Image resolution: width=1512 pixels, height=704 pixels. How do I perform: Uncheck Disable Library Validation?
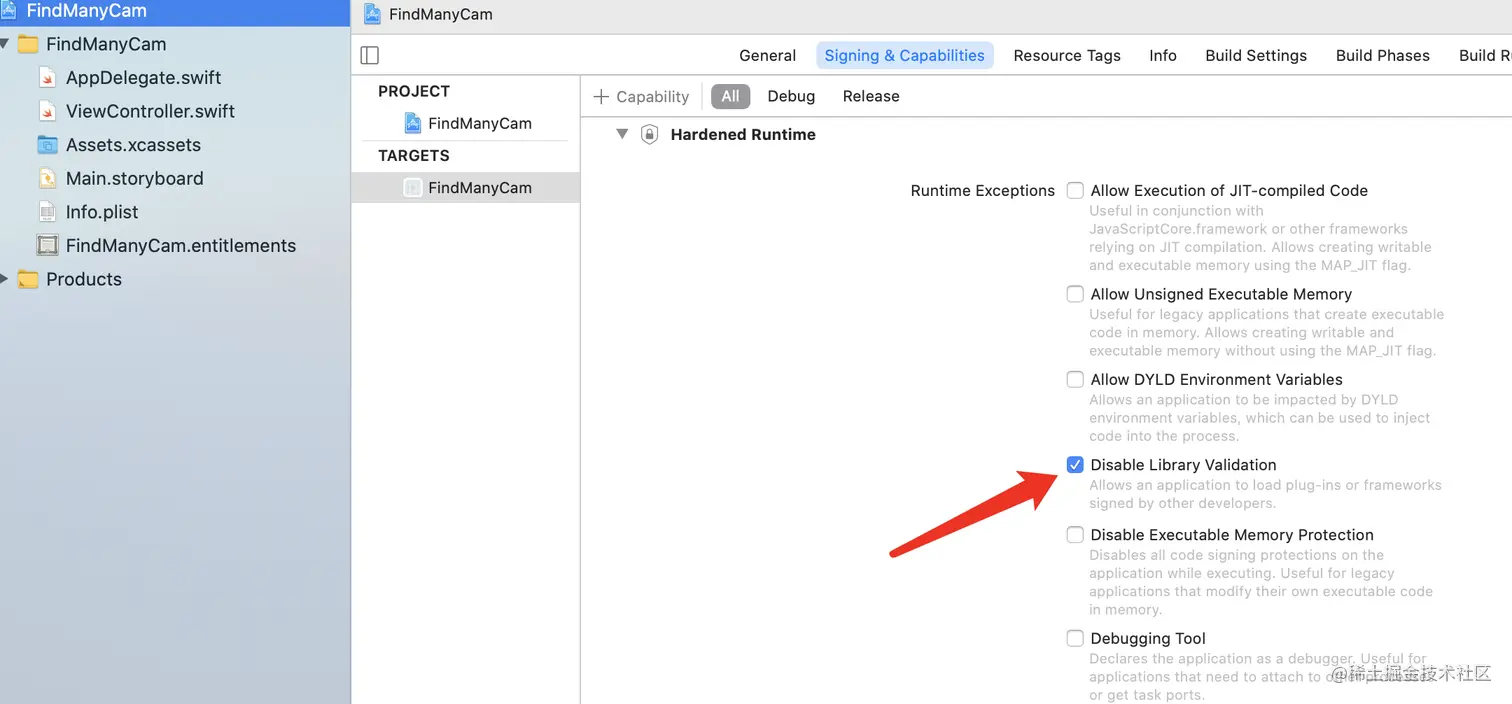click(1075, 464)
